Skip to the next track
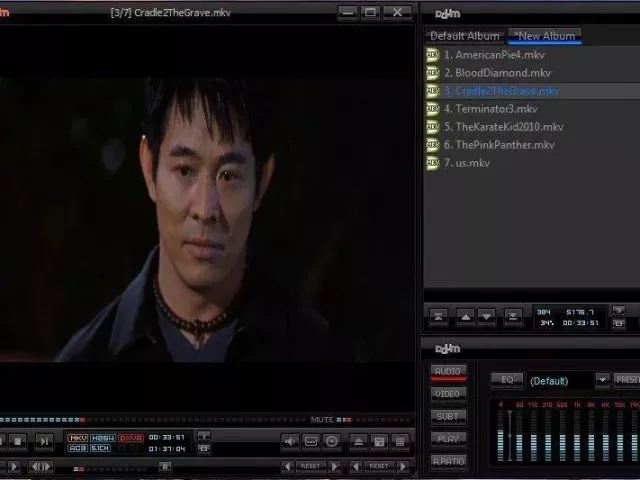This screenshot has width=640, height=480. pos(44,440)
